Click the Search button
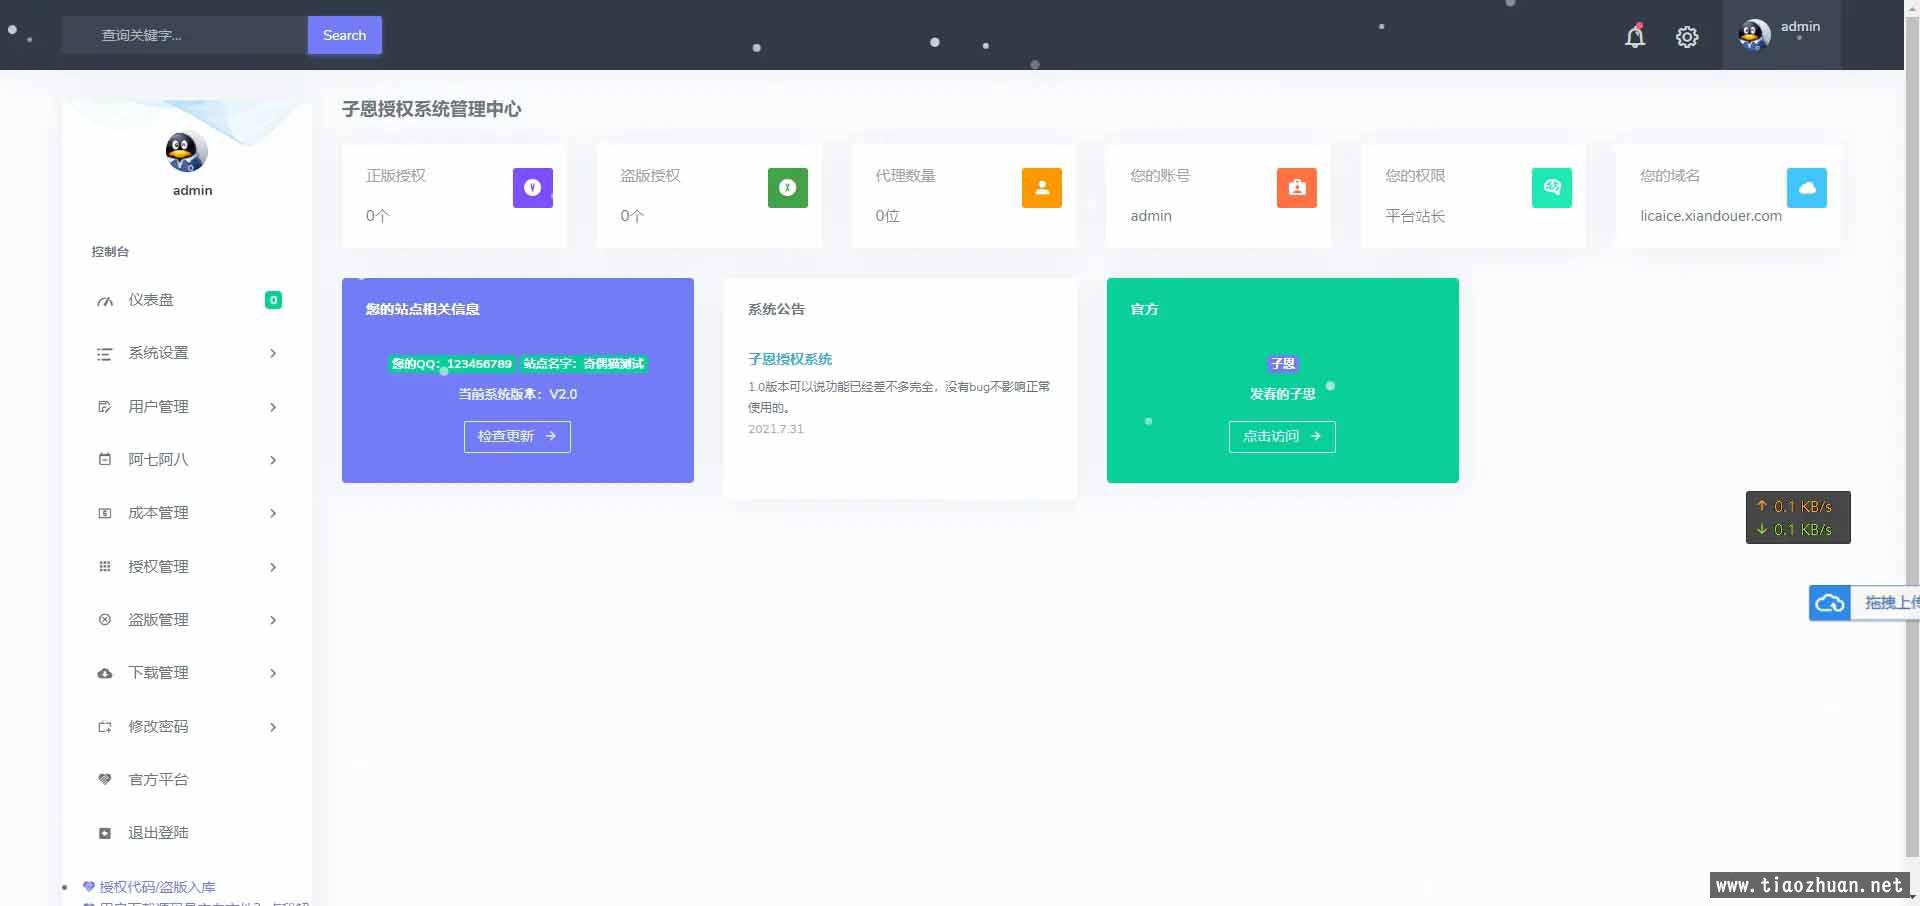 tap(344, 35)
